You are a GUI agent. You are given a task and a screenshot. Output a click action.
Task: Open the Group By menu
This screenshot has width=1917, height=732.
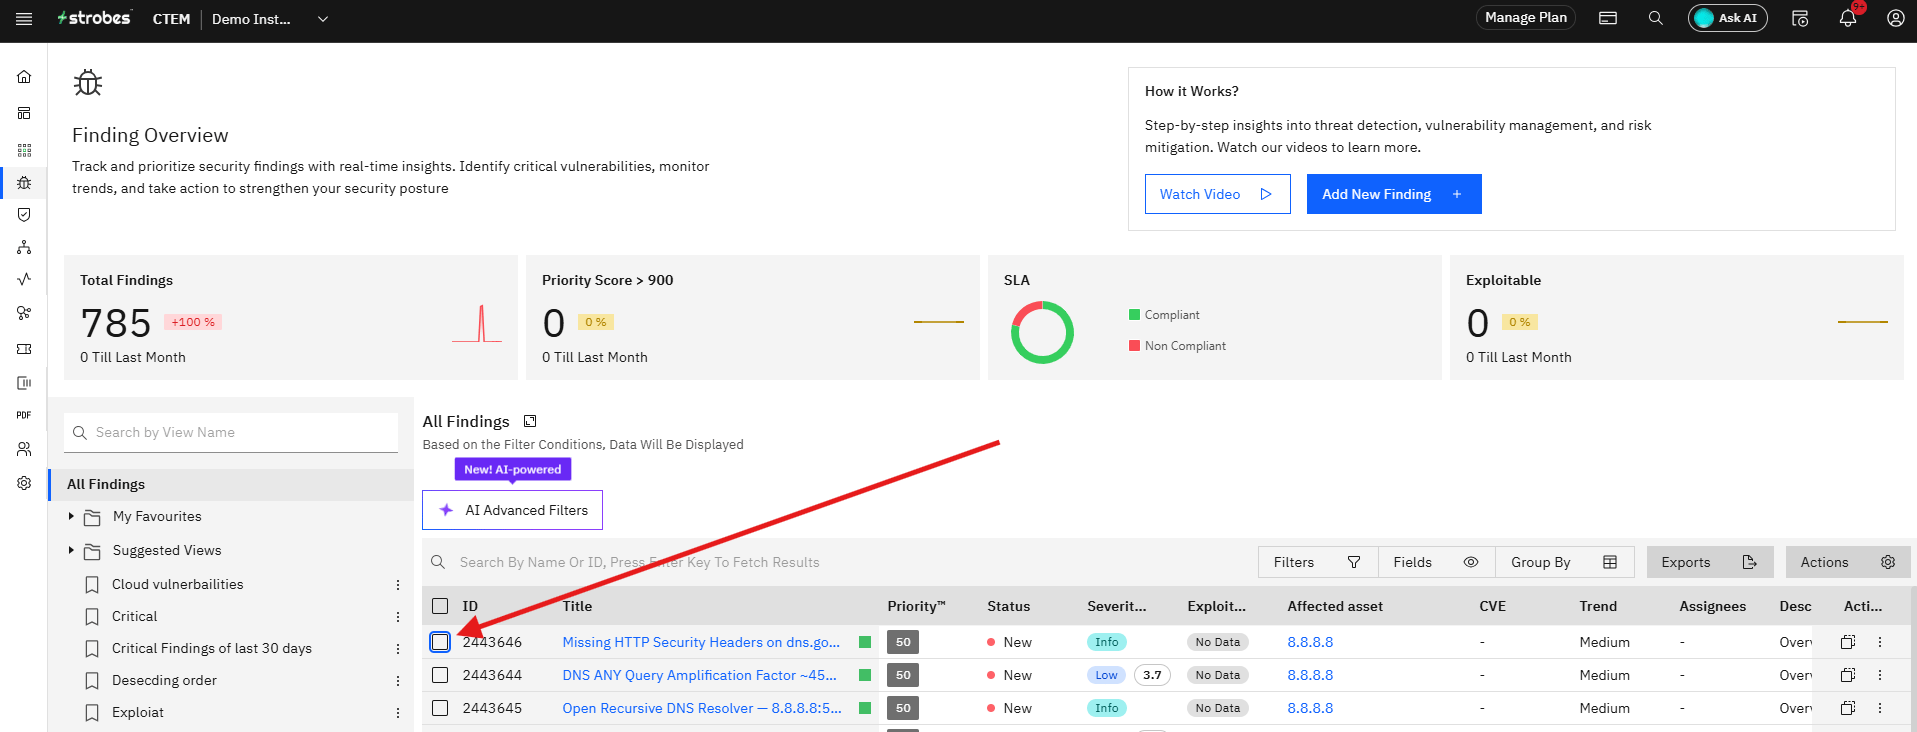pyautogui.click(x=1564, y=562)
